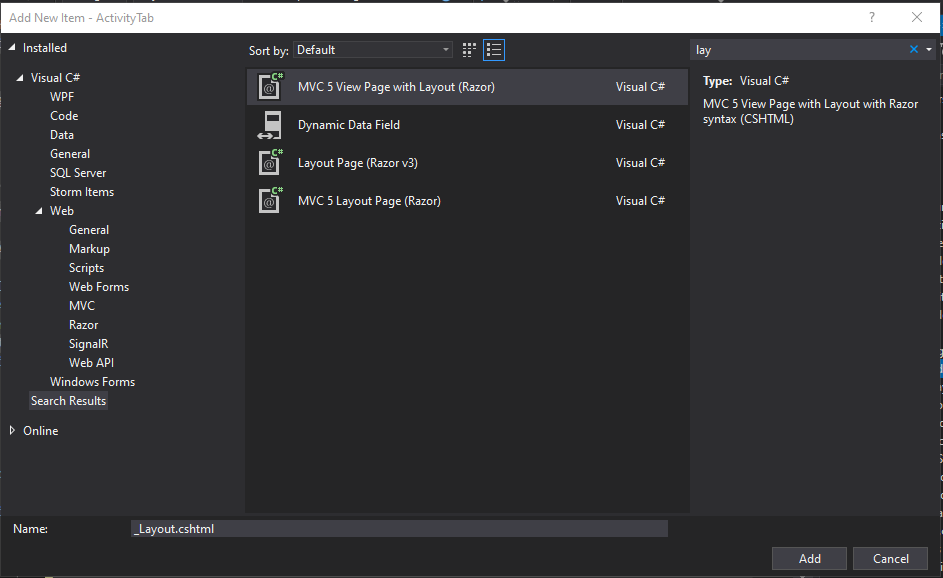Open the search options dropdown arrow
Viewport: 943px width, 578px height.
pyautogui.click(x=929, y=49)
